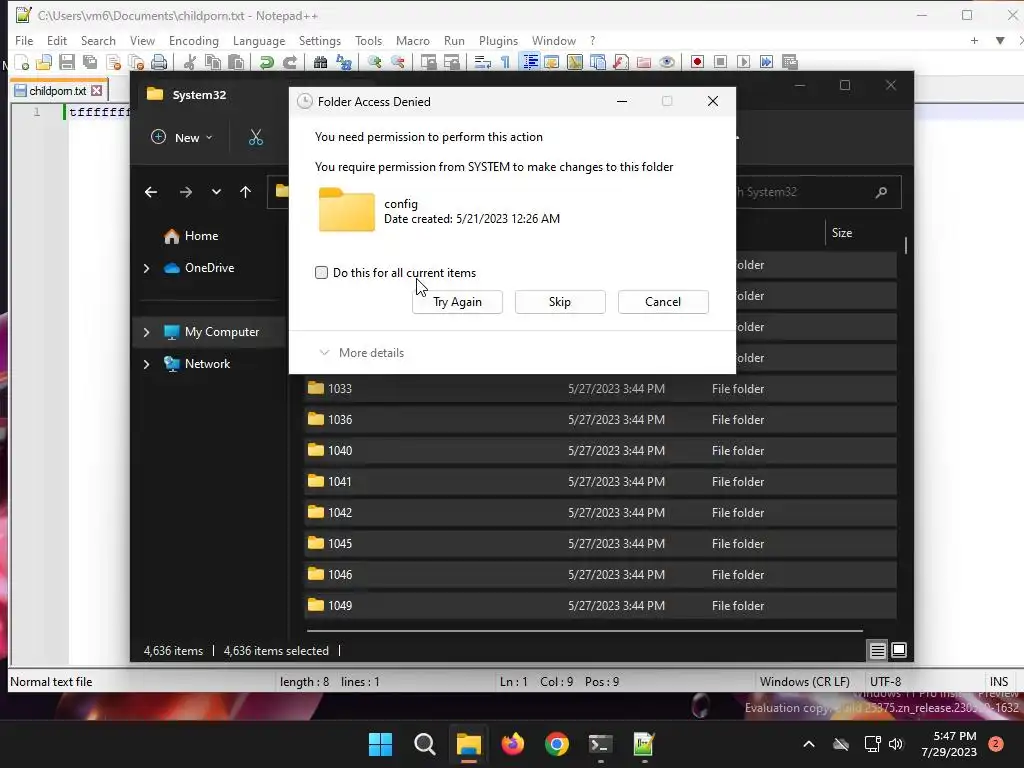1024x768 pixels.
Task: Click the Skip button
Action: 560,302
